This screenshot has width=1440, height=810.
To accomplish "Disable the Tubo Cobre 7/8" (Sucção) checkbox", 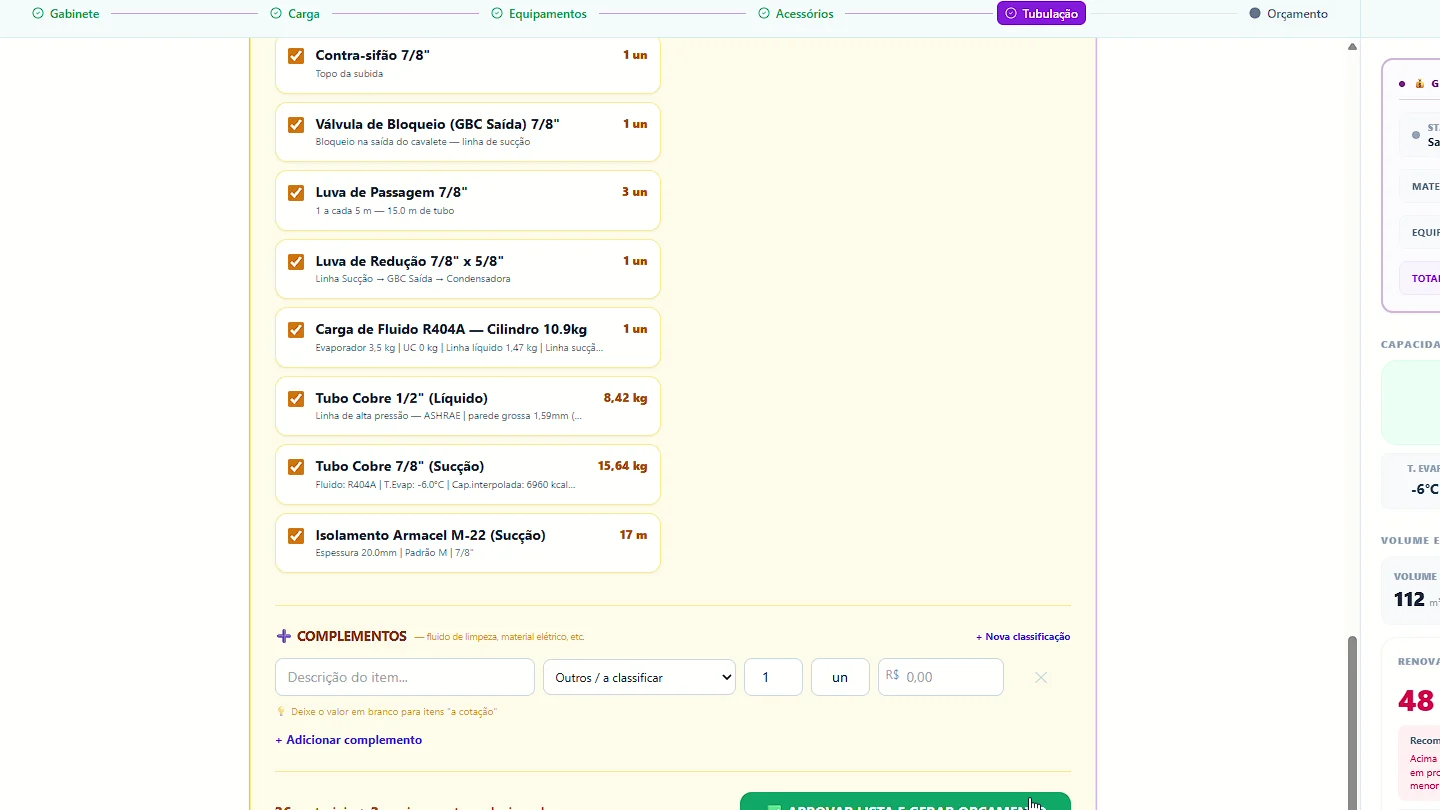I will [296, 467].
